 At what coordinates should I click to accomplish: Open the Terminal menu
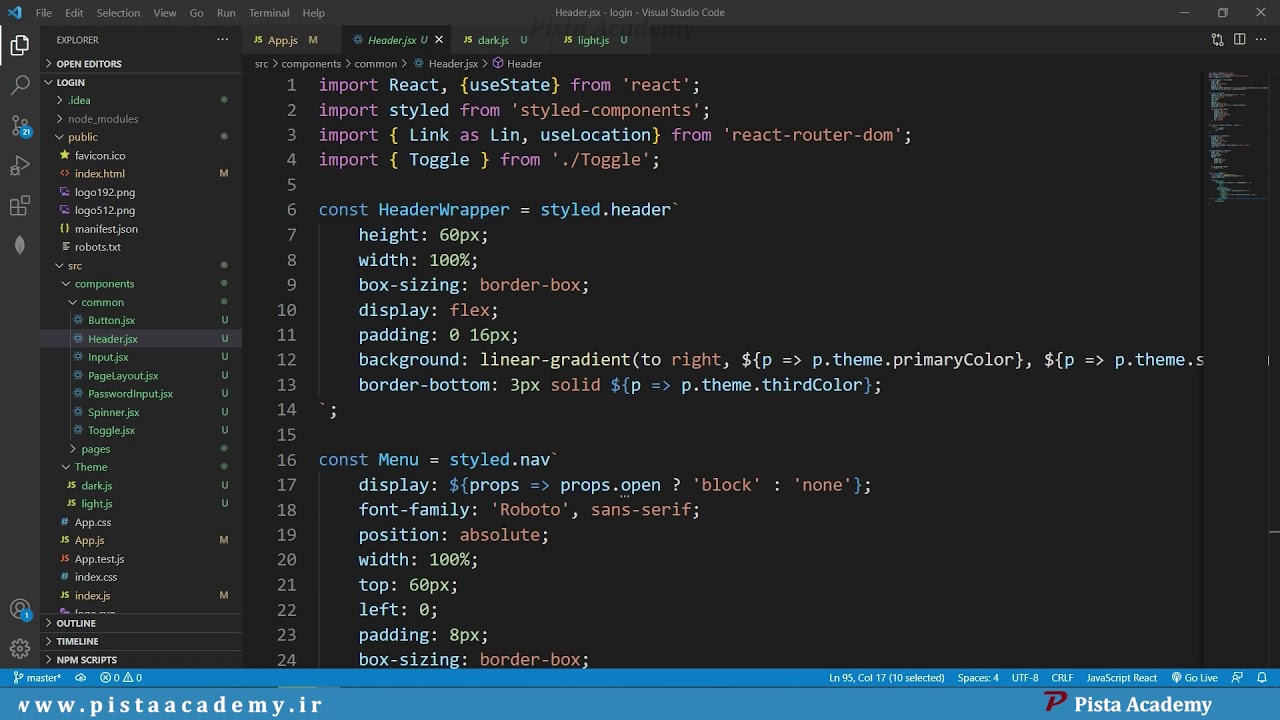[269, 13]
